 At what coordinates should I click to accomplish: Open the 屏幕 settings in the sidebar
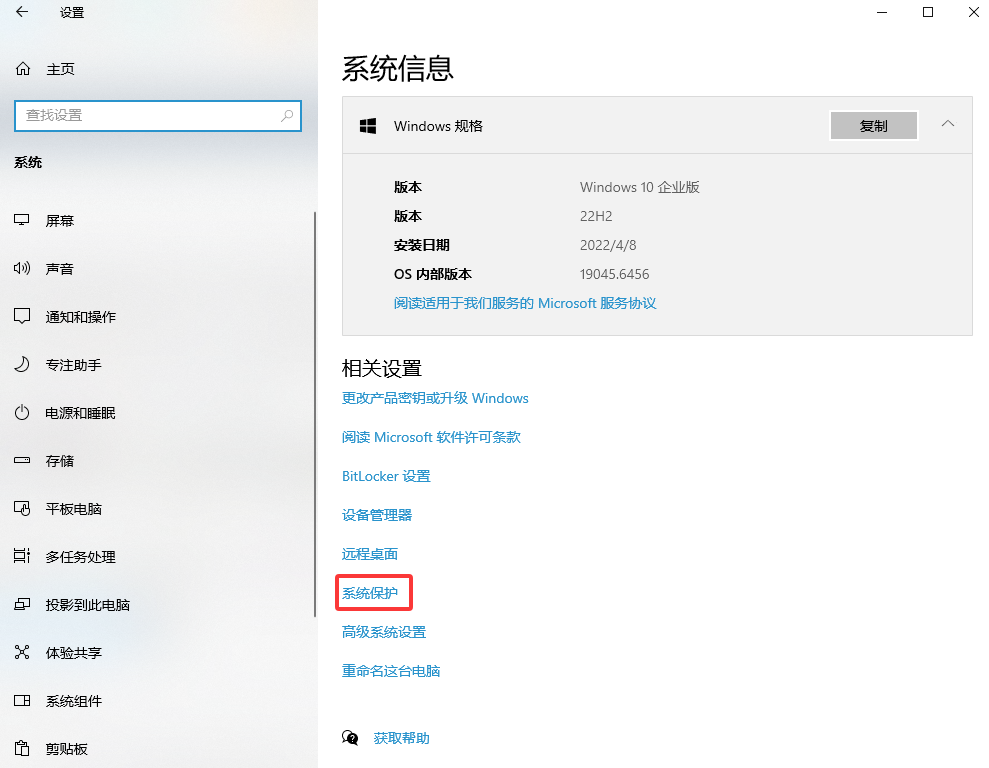tap(60, 220)
